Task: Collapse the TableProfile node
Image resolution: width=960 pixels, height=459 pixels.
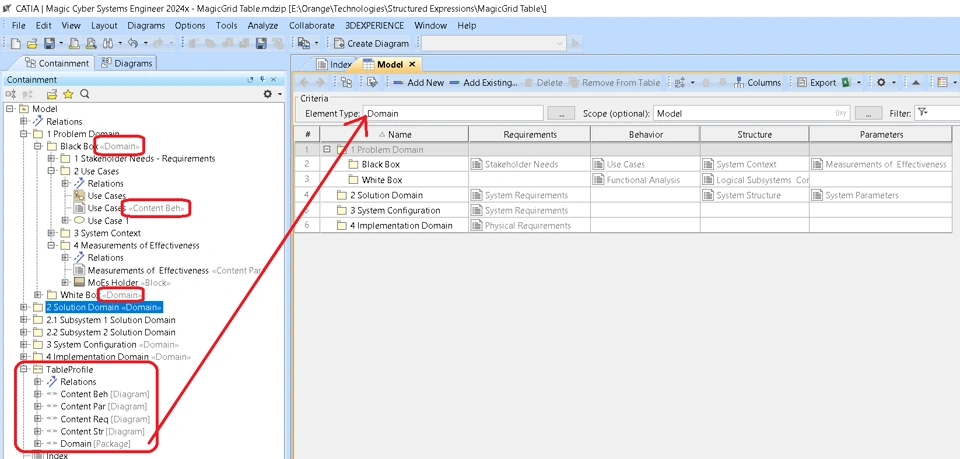Action: [23, 369]
